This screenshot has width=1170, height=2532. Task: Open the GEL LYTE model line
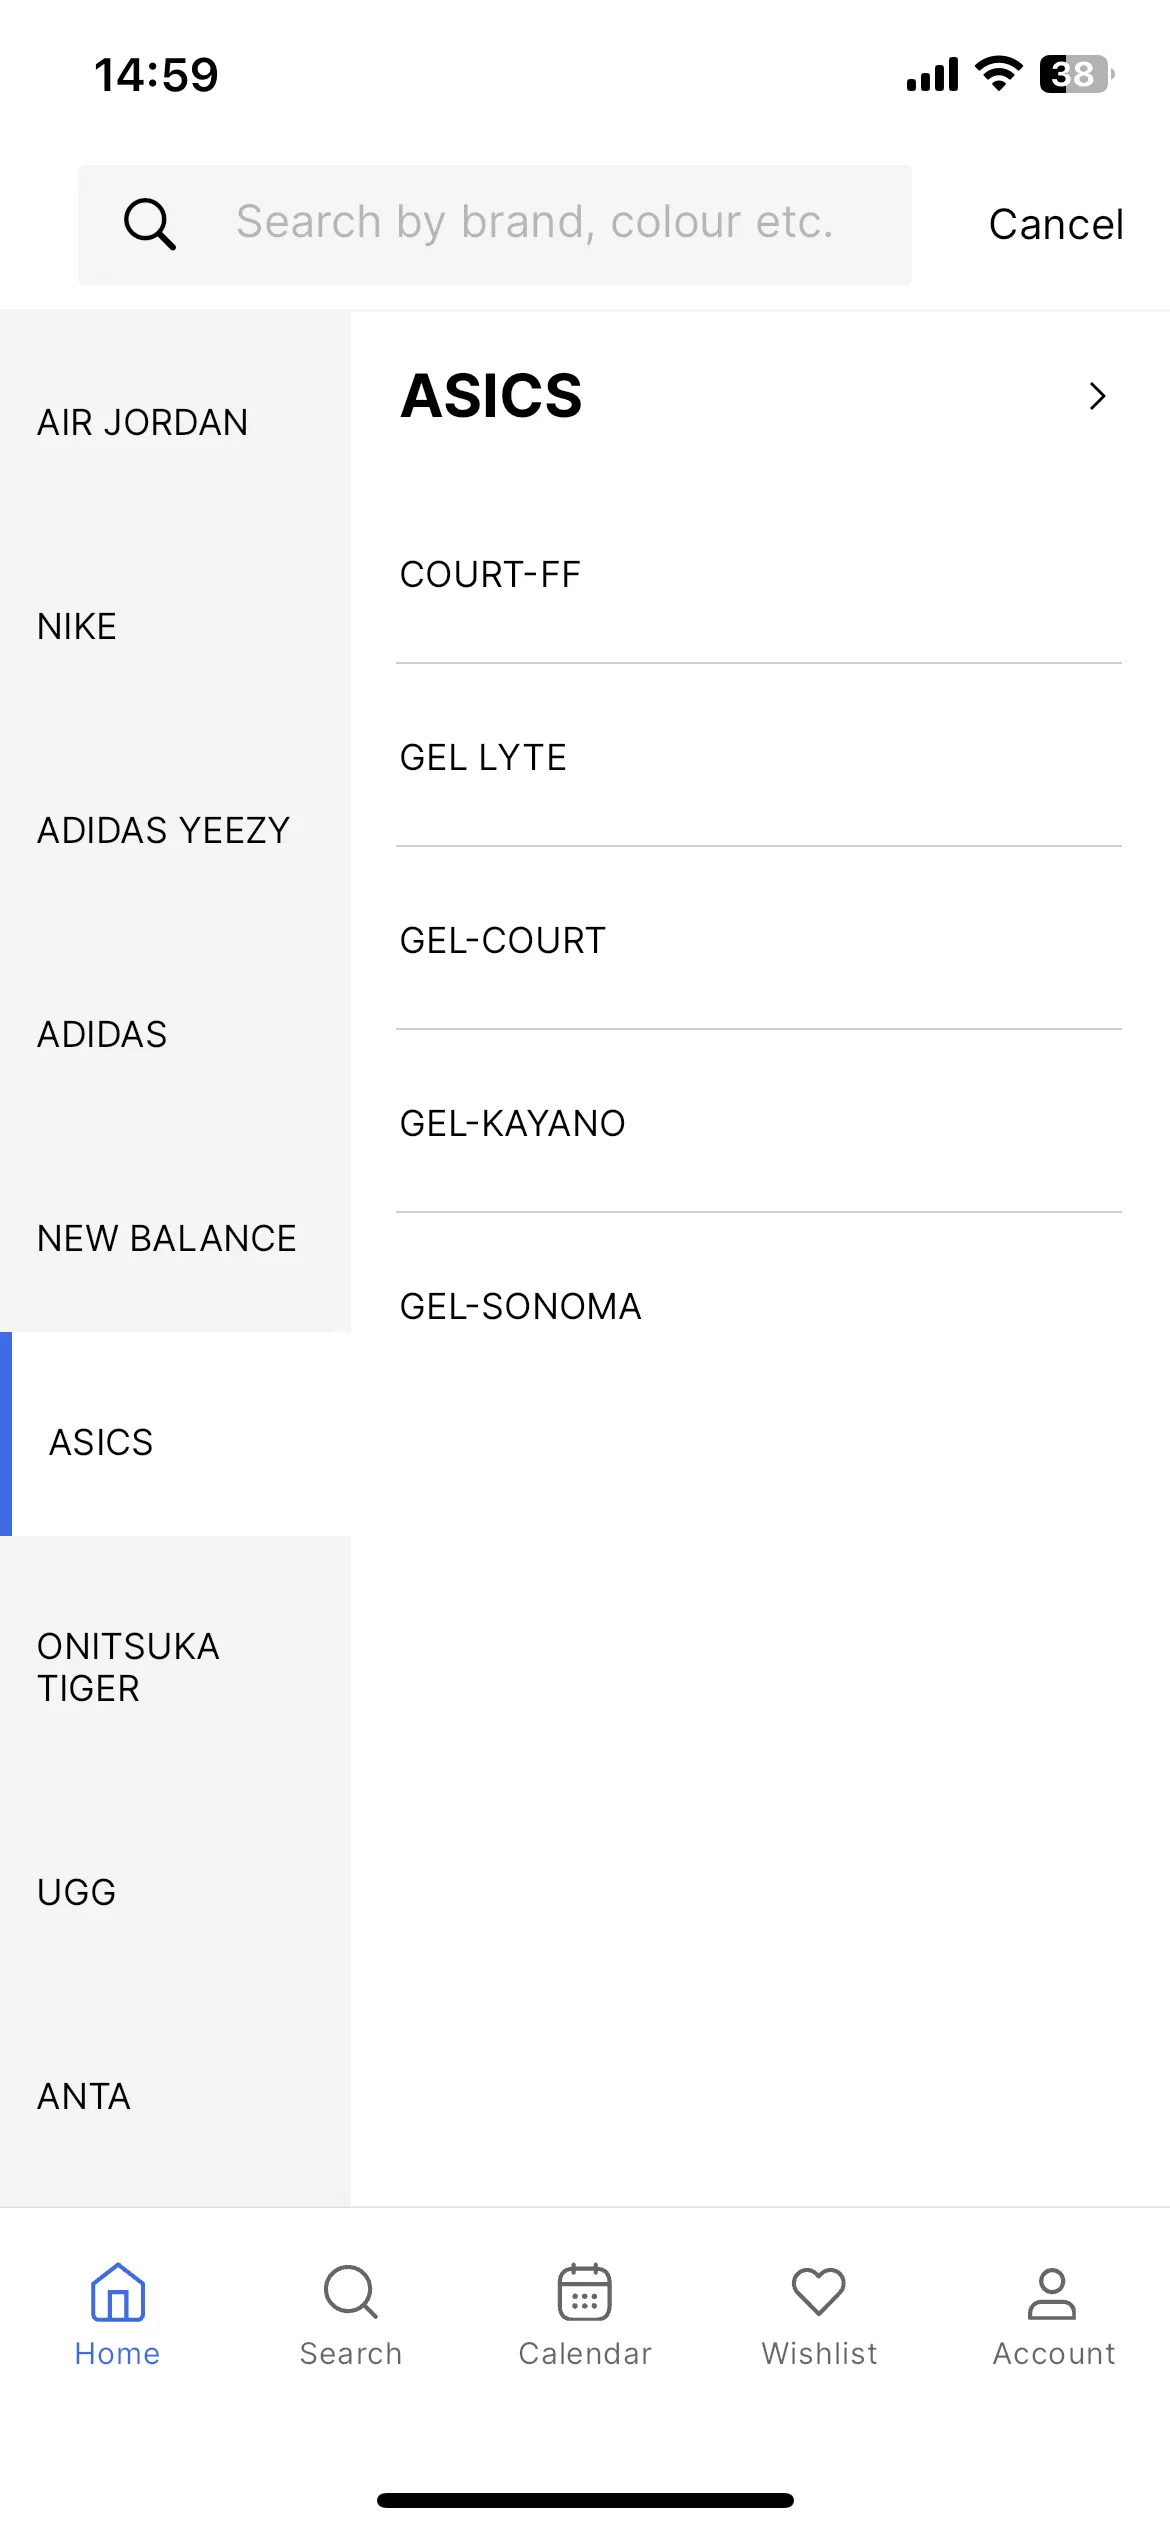click(759, 757)
